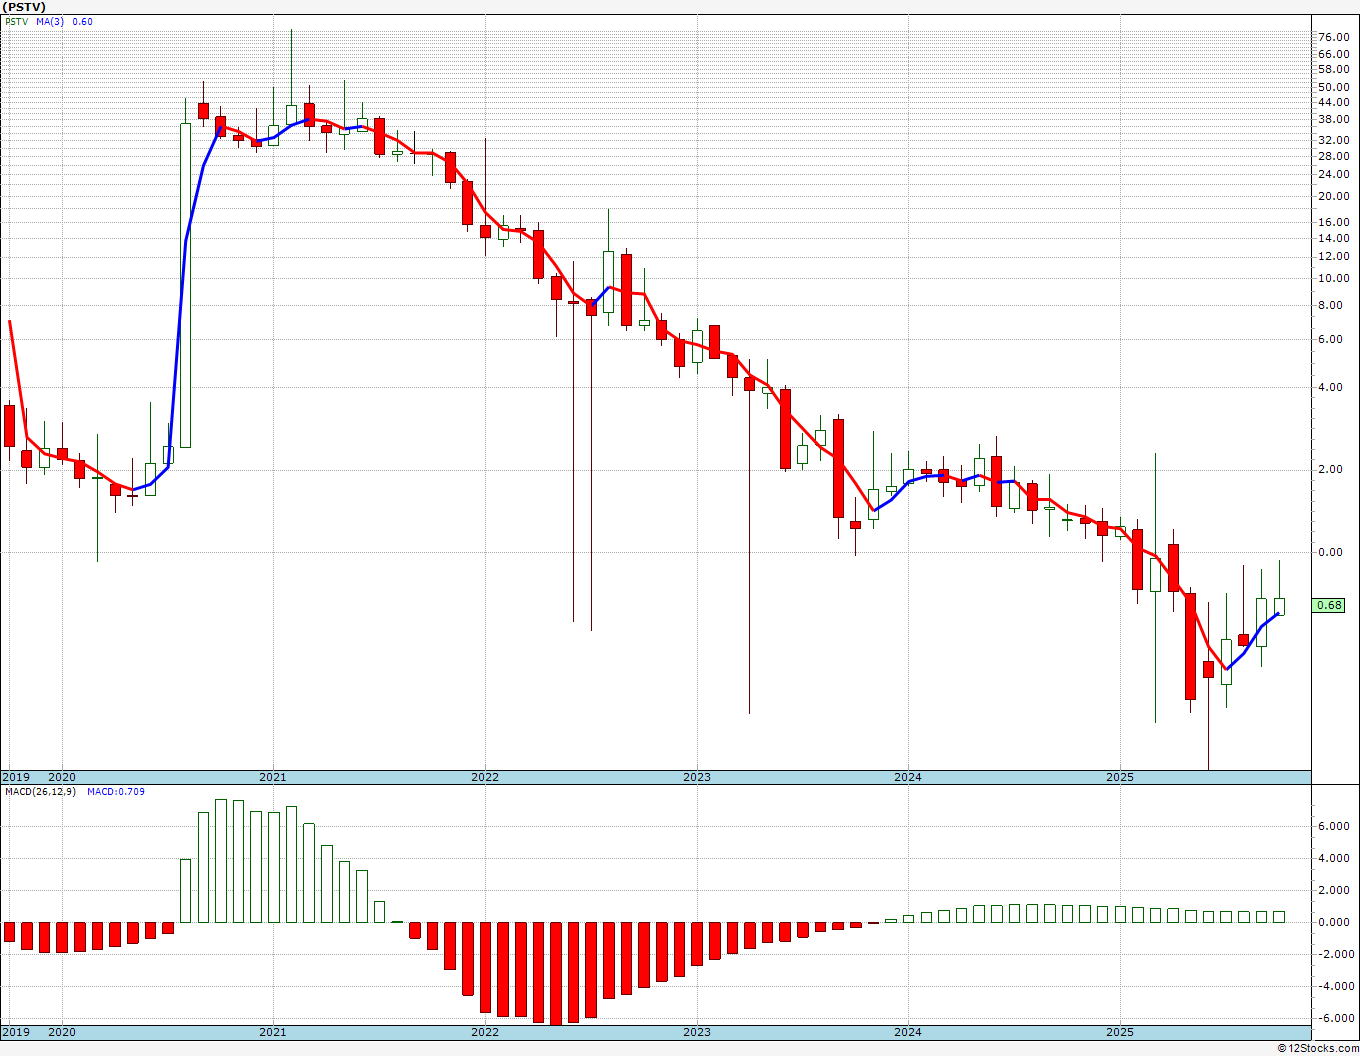Choose the 28.00 price axis label
This screenshot has width=1360, height=1056.
(x=1335, y=156)
